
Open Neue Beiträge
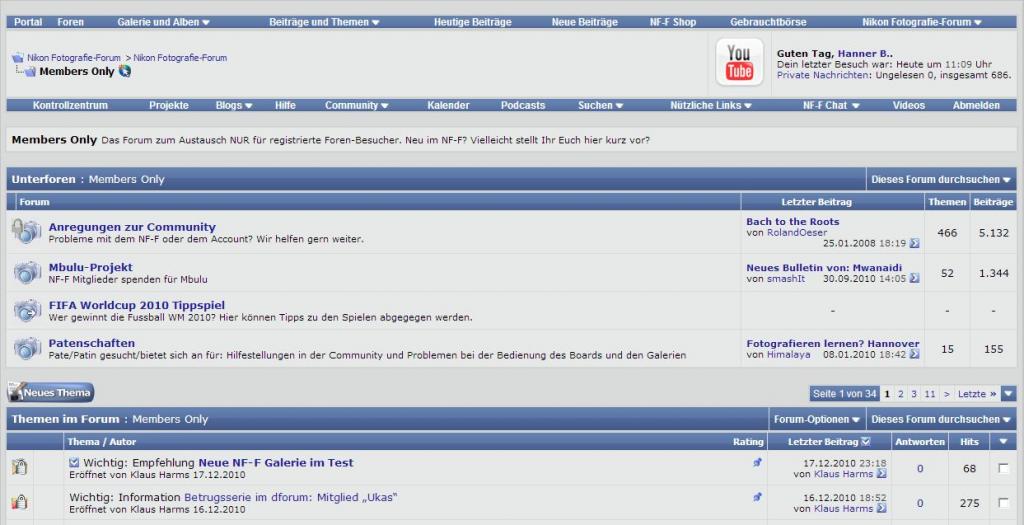(x=584, y=22)
